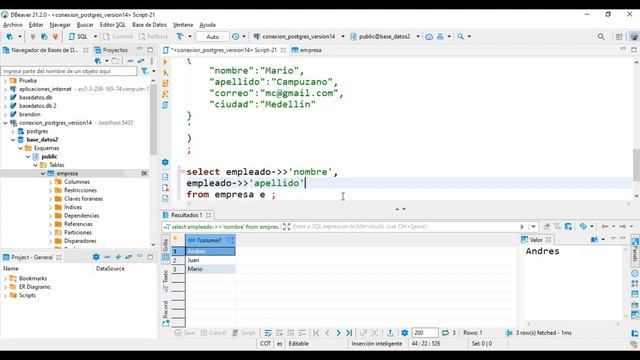Switch to the Proyectos tab
This screenshot has width=640, height=360.
(x=111, y=50)
